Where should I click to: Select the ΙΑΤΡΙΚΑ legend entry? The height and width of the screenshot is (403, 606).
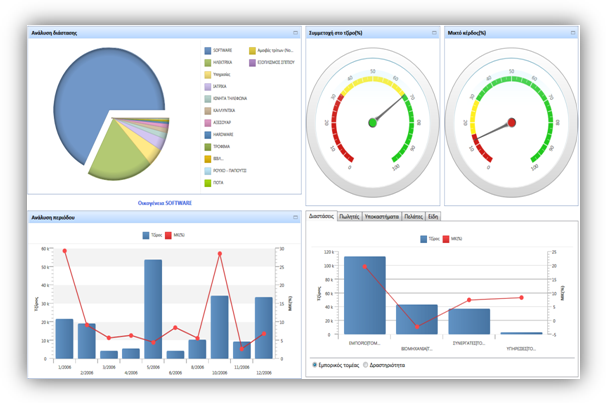pos(216,87)
